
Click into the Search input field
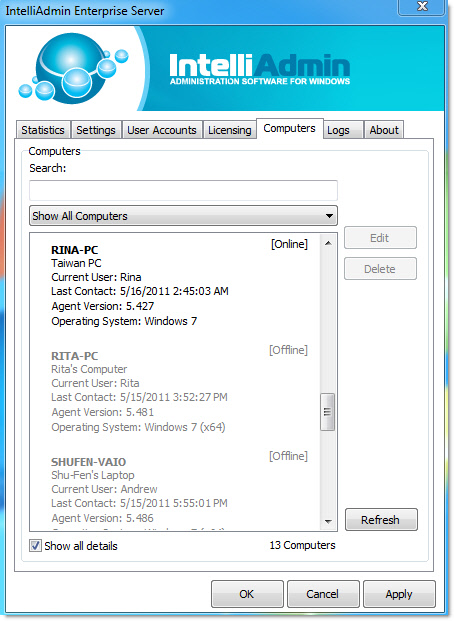click(183, 190)
